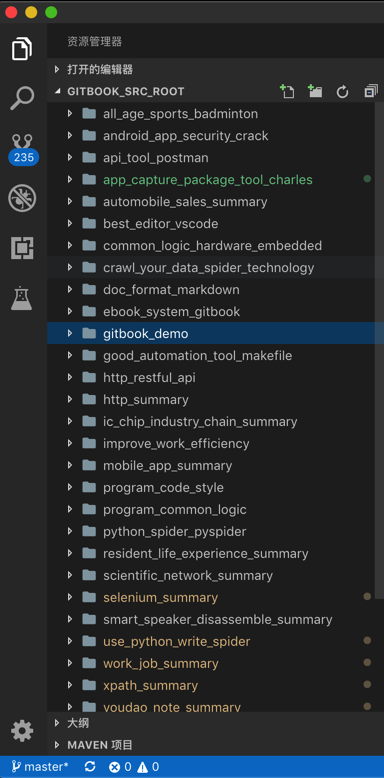Click the New Folder icon
384x778 pixels.
[315, 91]
